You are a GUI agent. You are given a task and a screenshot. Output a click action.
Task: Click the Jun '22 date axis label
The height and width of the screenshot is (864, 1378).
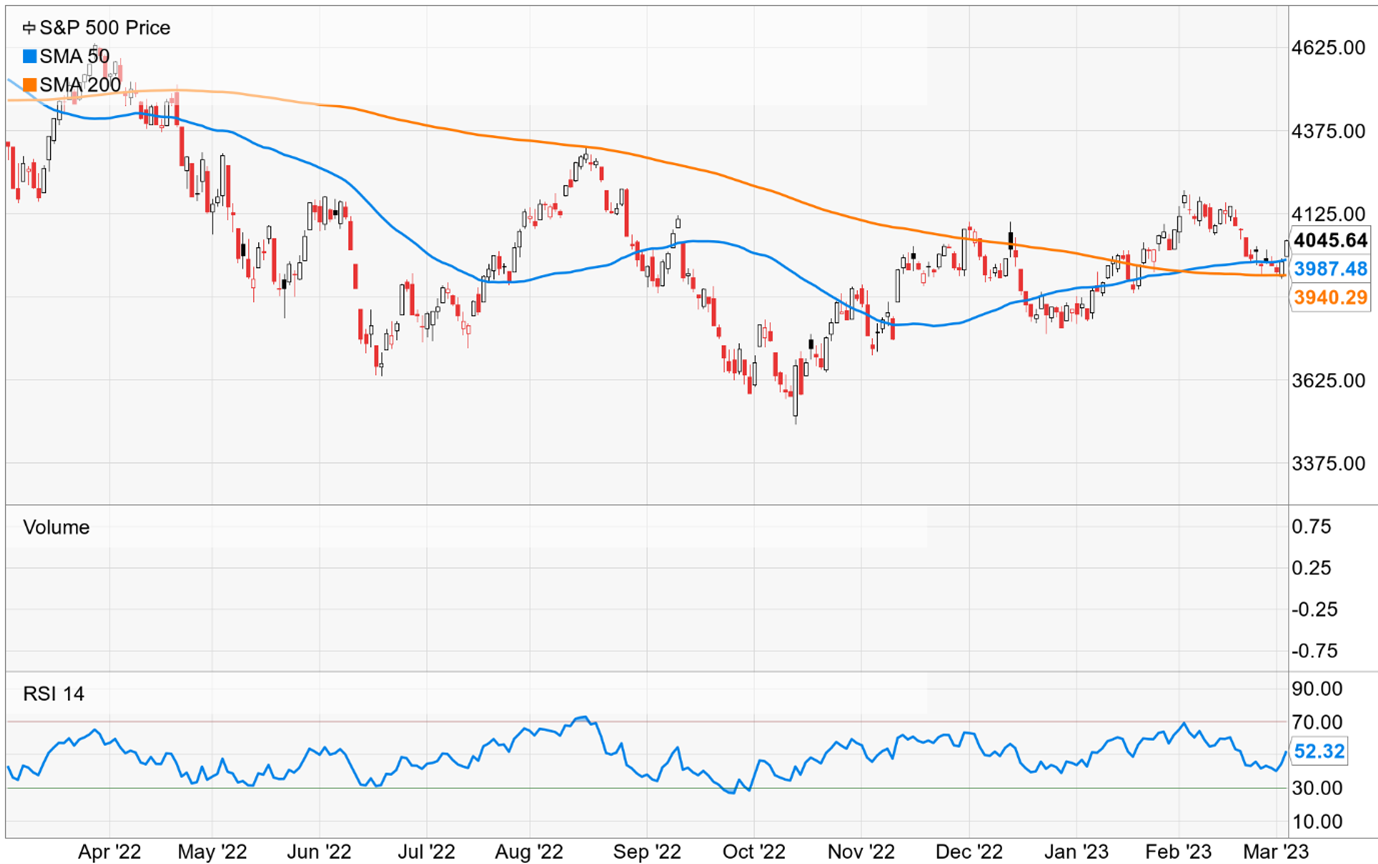click(x=319, y=852)
